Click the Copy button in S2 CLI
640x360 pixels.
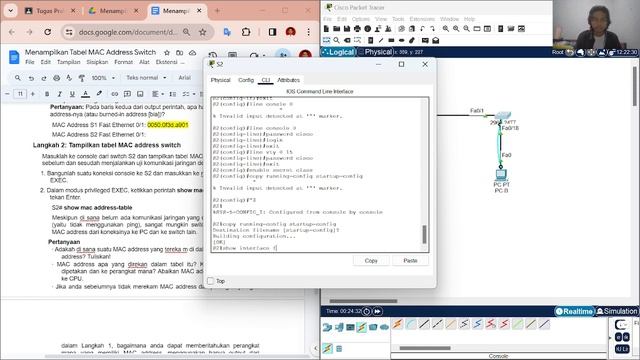(x=371, y=260)
